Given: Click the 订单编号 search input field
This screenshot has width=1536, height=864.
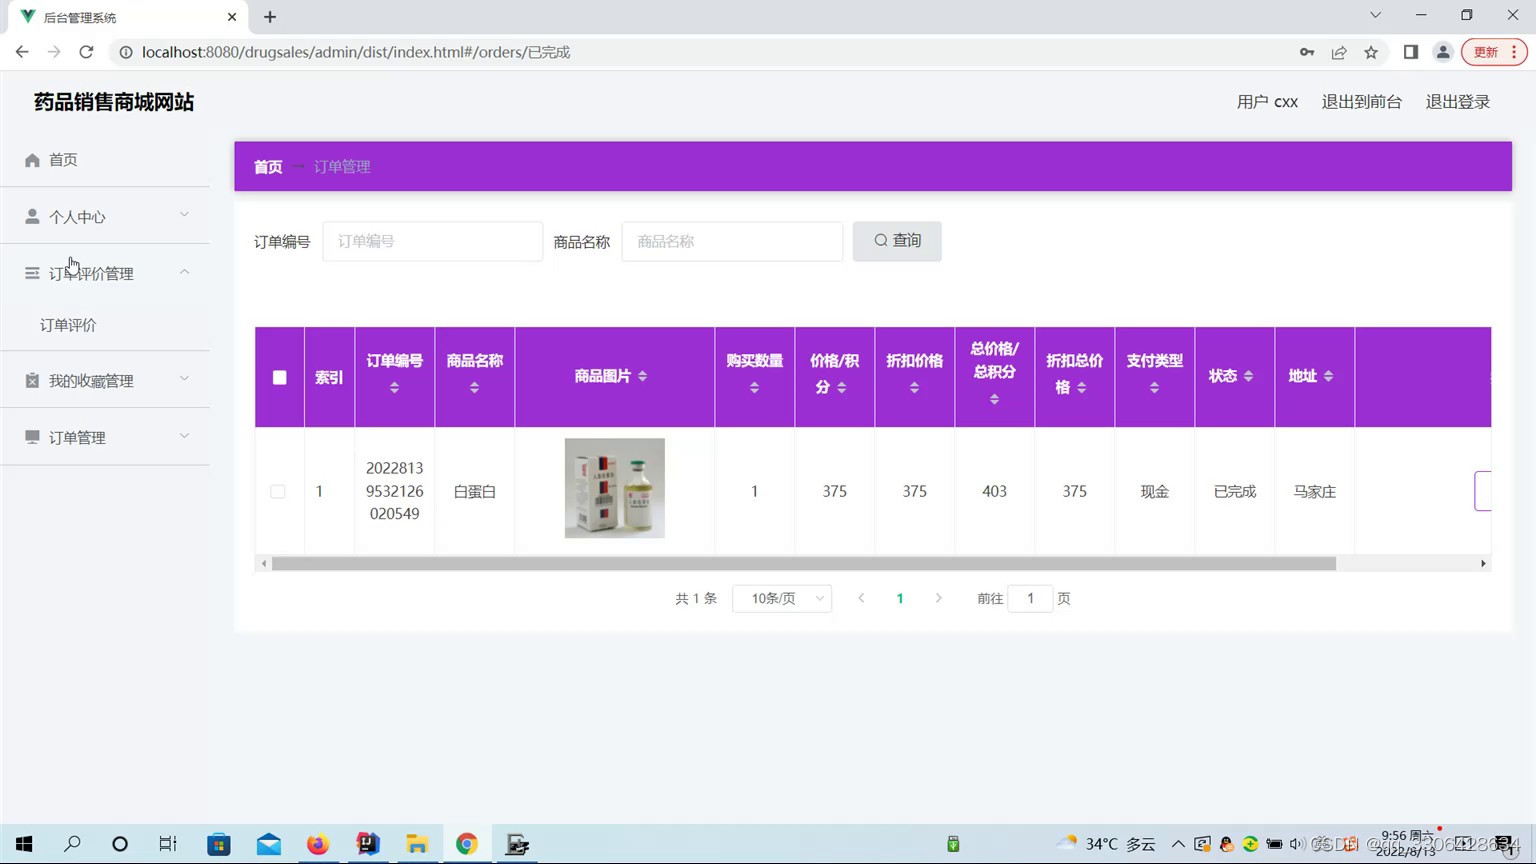Looking at the screenshot, I should pos(433,241).
